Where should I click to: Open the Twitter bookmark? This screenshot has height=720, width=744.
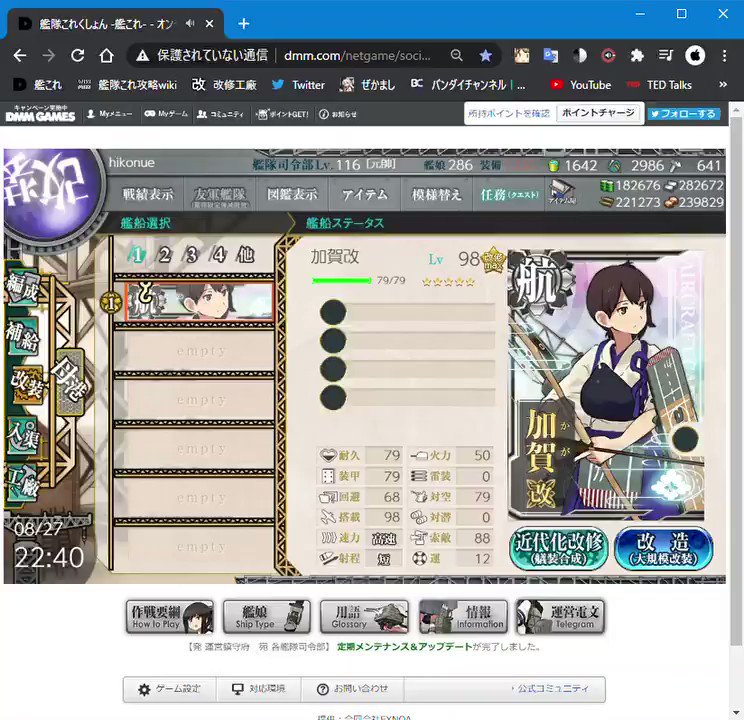[298, 85]
